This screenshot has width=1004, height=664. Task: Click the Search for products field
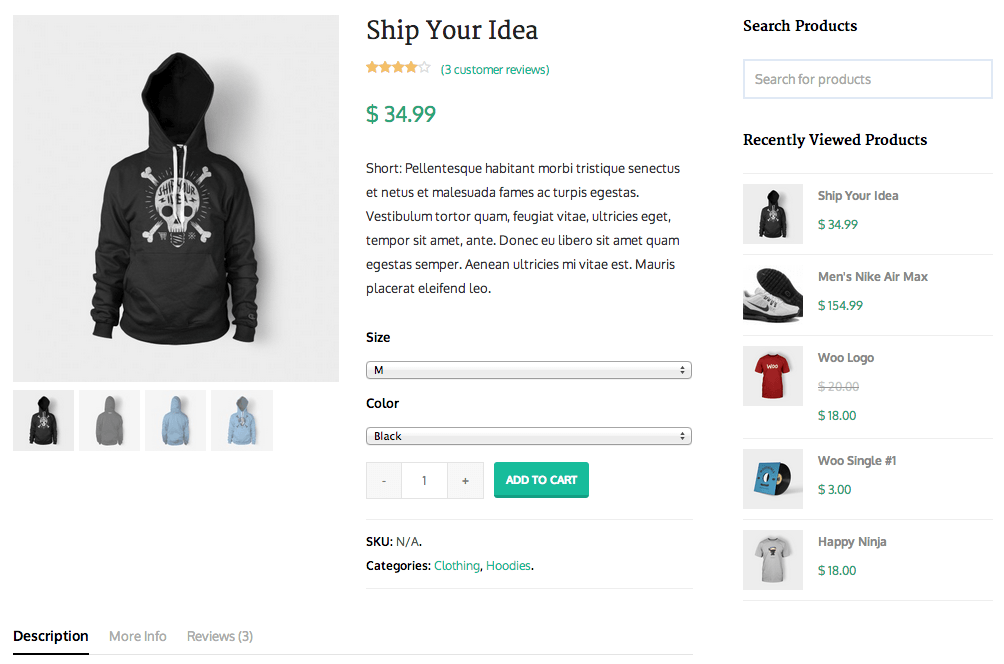868,79
